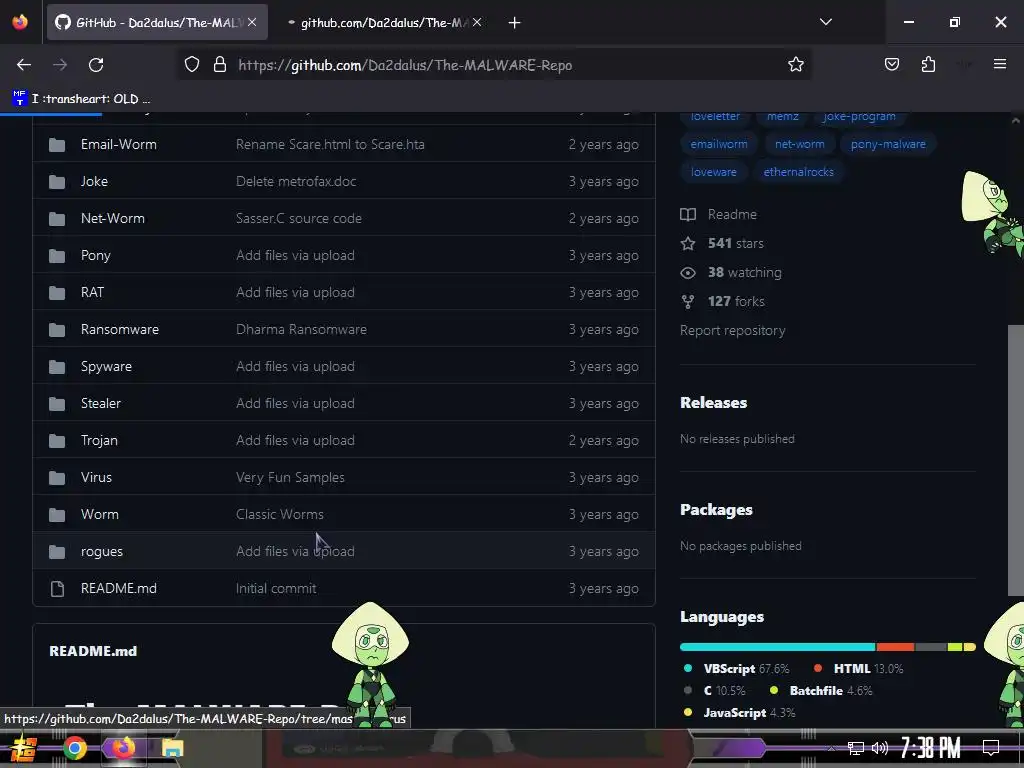Click the URL address bar
This screenshot has height=768, width=1024.
pos(496,65)
